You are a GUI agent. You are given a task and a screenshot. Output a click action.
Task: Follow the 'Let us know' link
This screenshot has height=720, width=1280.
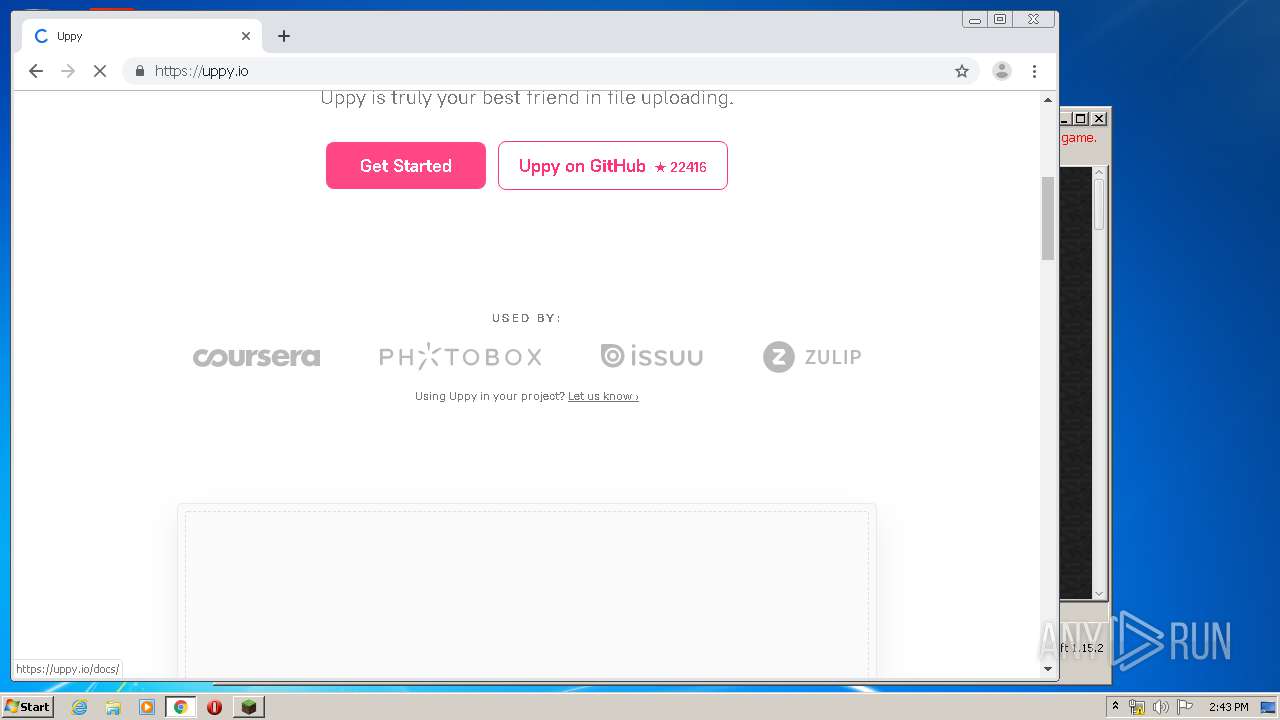tap(603, 396)
